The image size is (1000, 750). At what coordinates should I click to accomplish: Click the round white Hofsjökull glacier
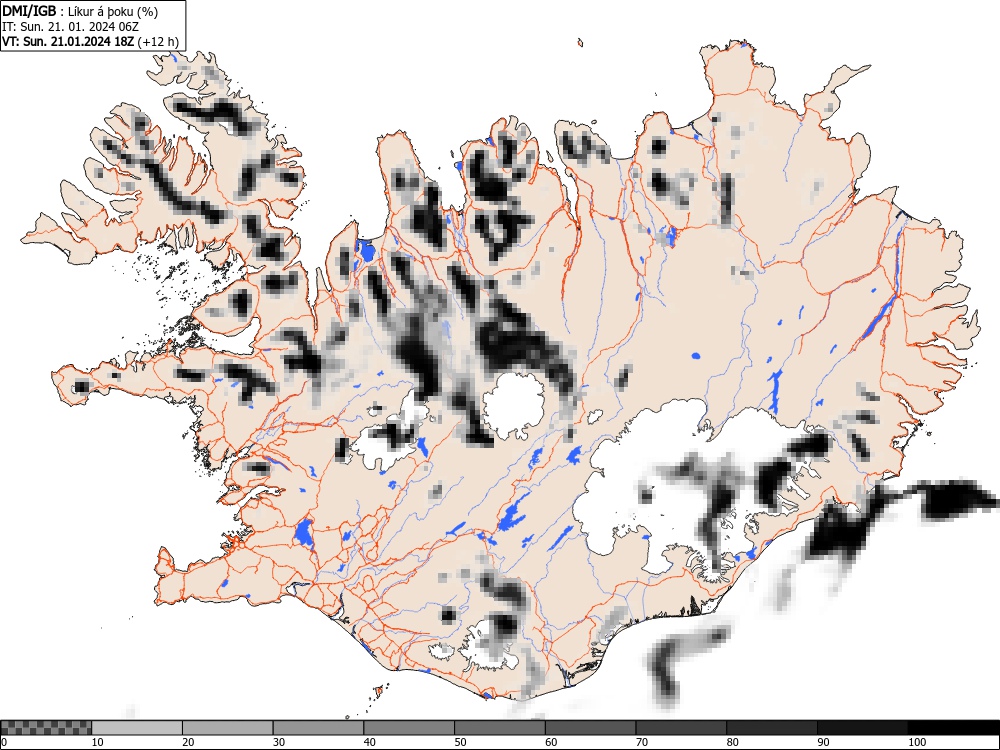[x=513, y=406]
